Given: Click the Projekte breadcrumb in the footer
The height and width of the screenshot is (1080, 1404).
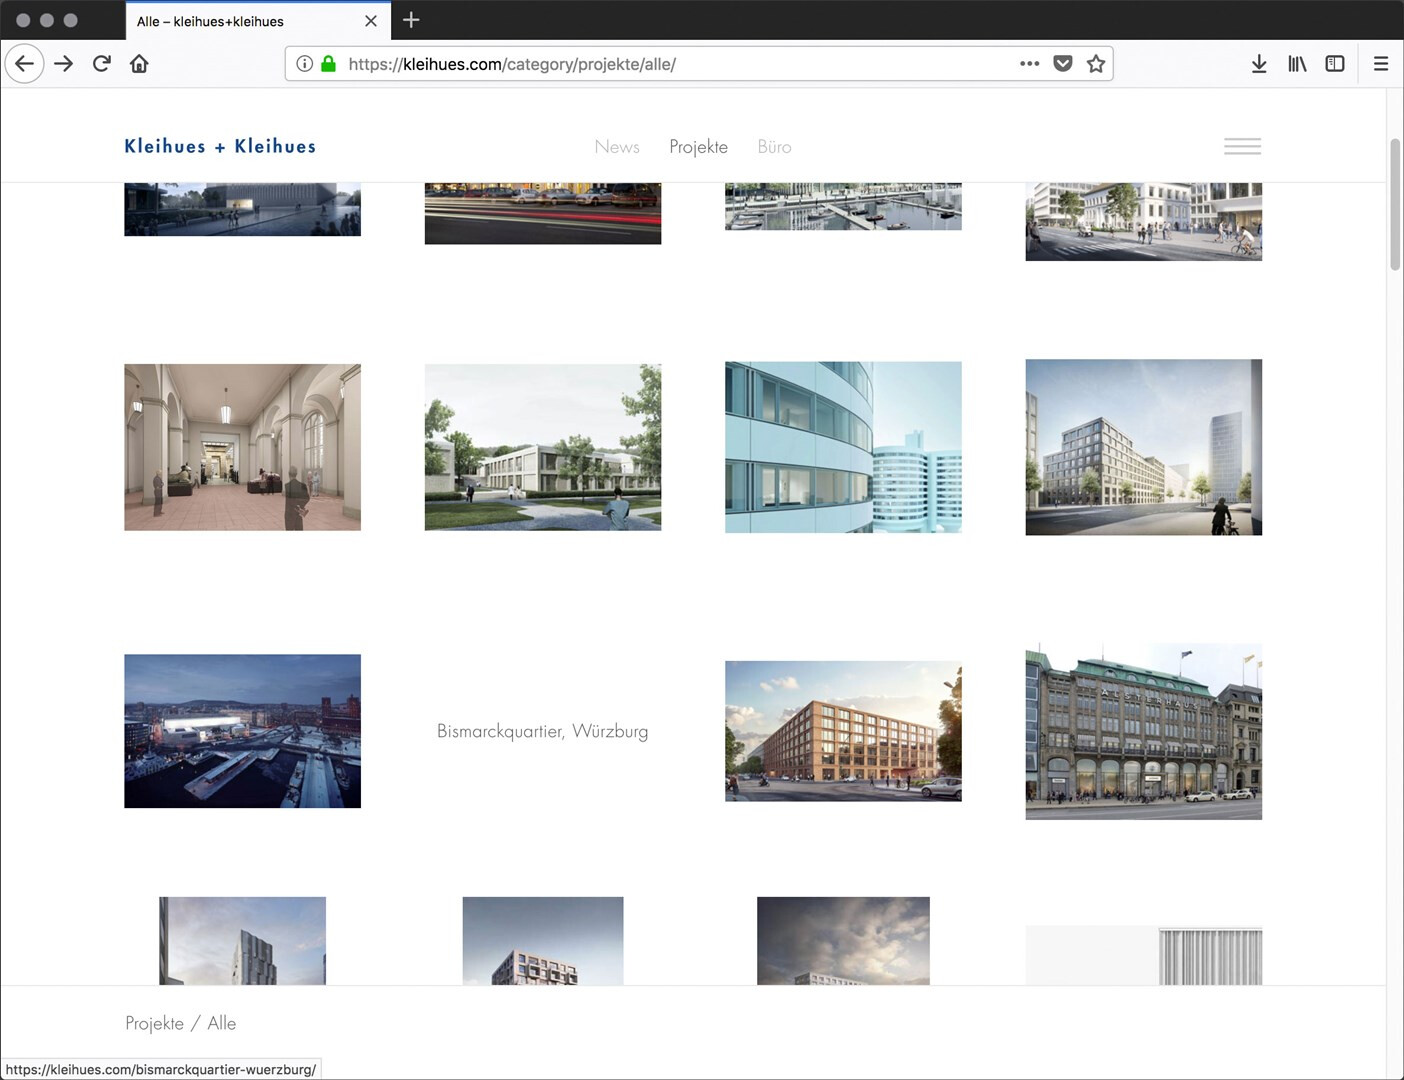Looking at the screenshot, I should [154, 1023].
